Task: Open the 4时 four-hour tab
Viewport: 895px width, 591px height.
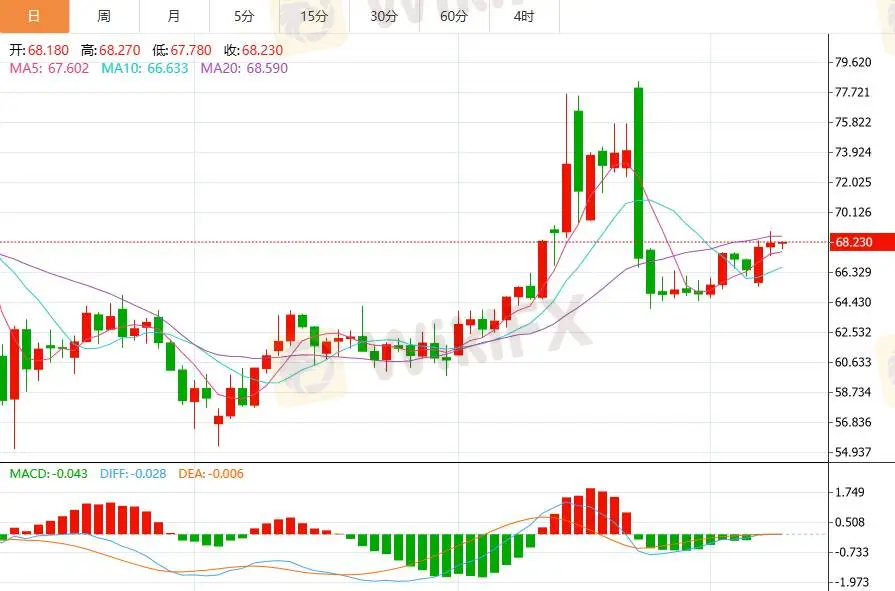Action: (524, 16)
